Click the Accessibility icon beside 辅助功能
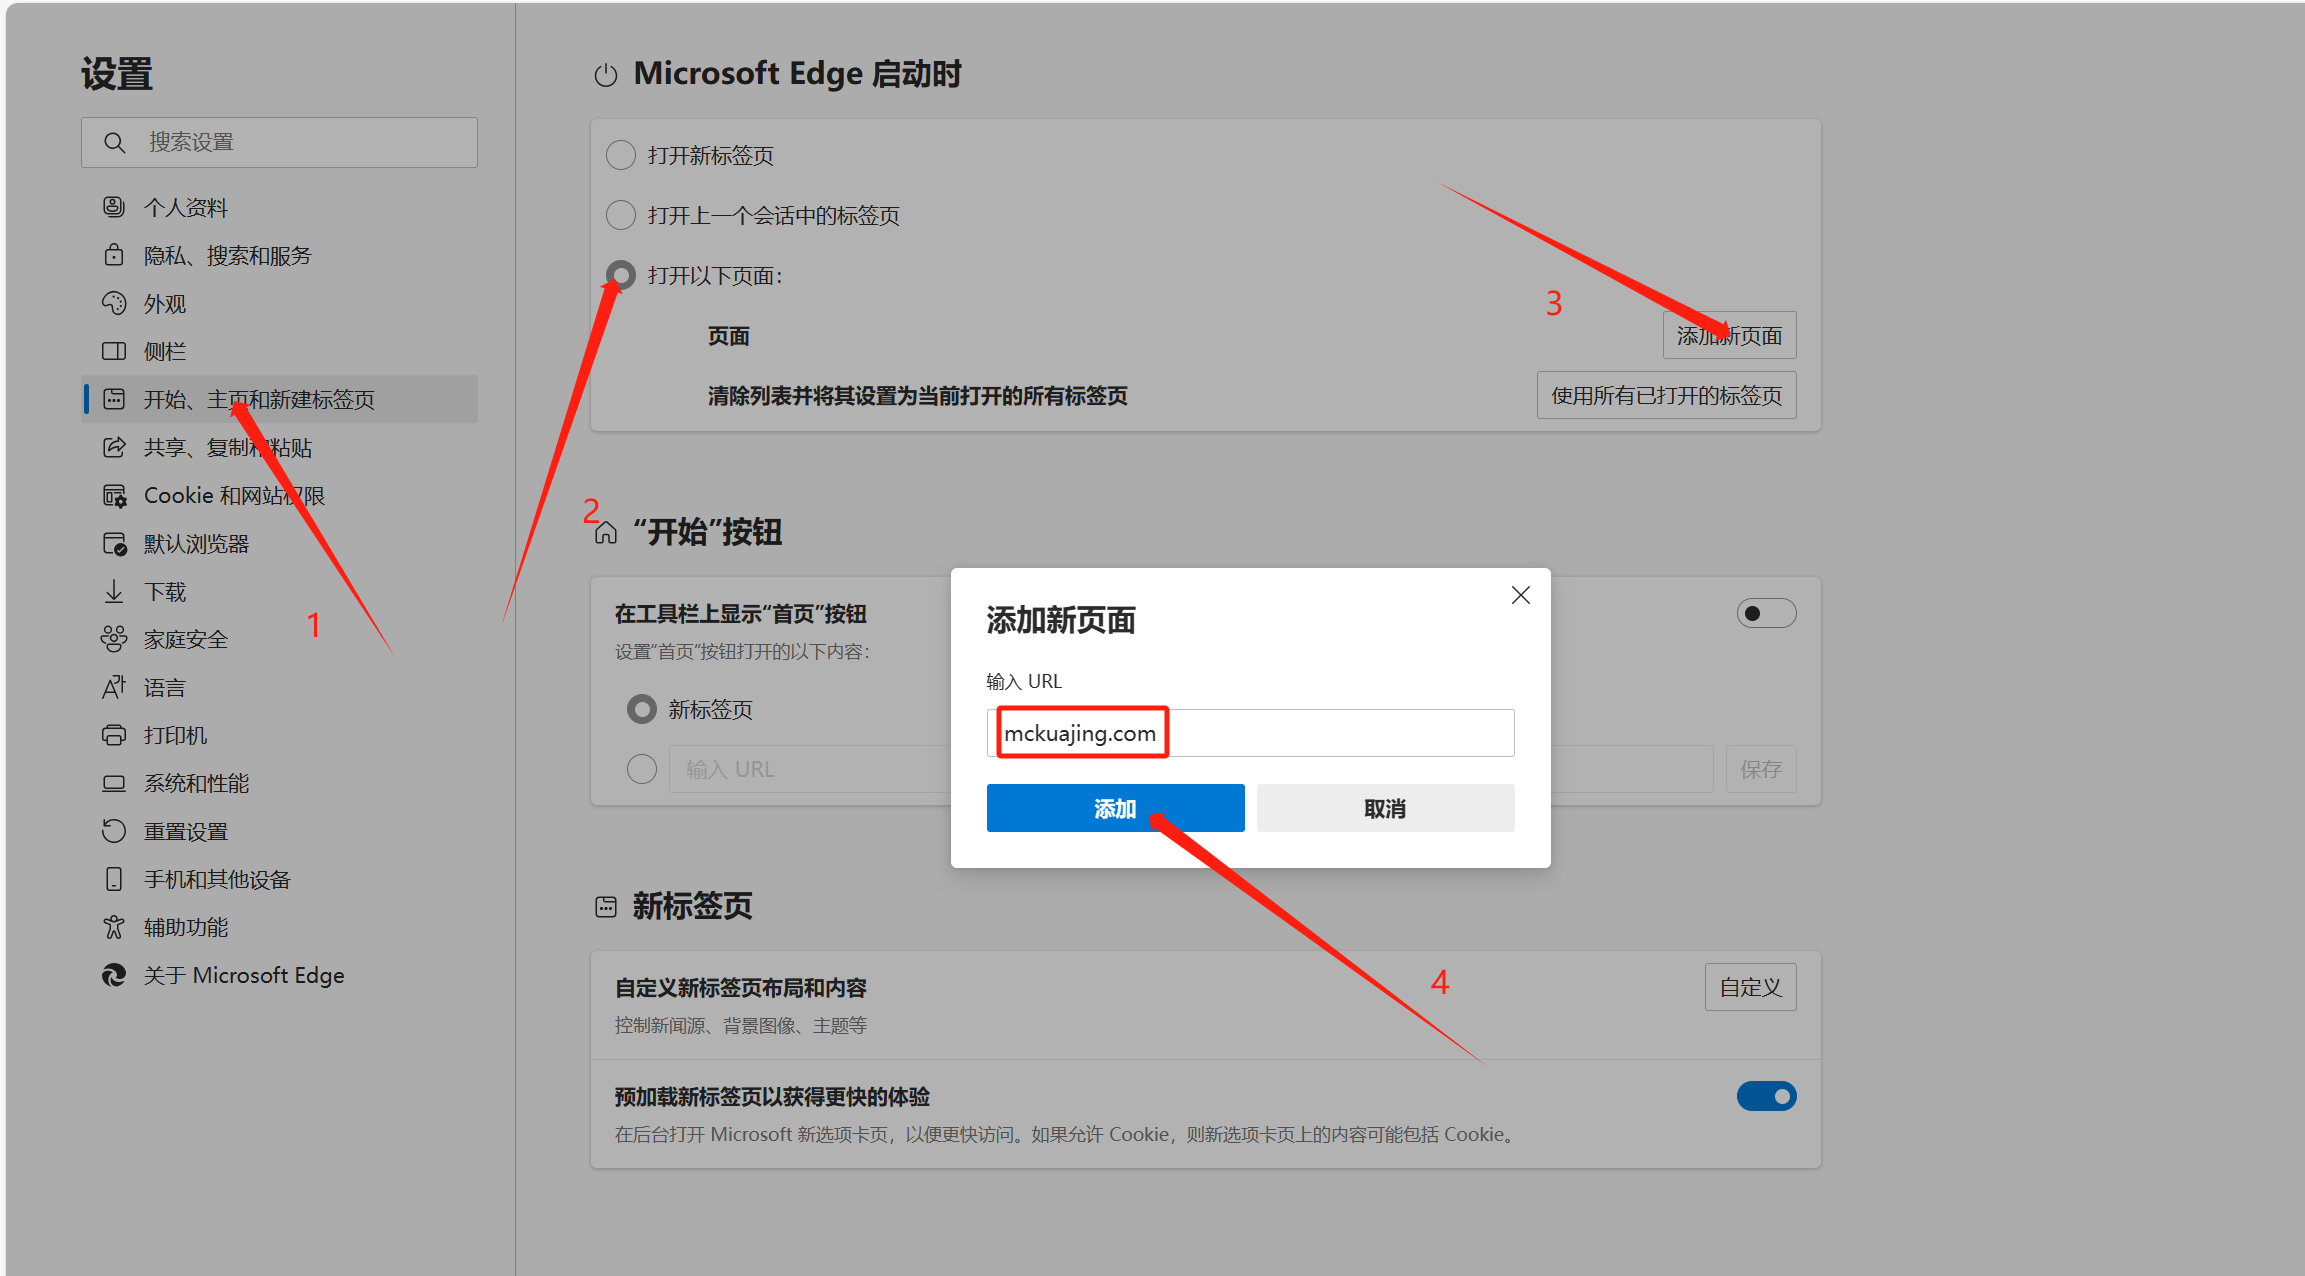The image size is (2305, 1276). 114,927
